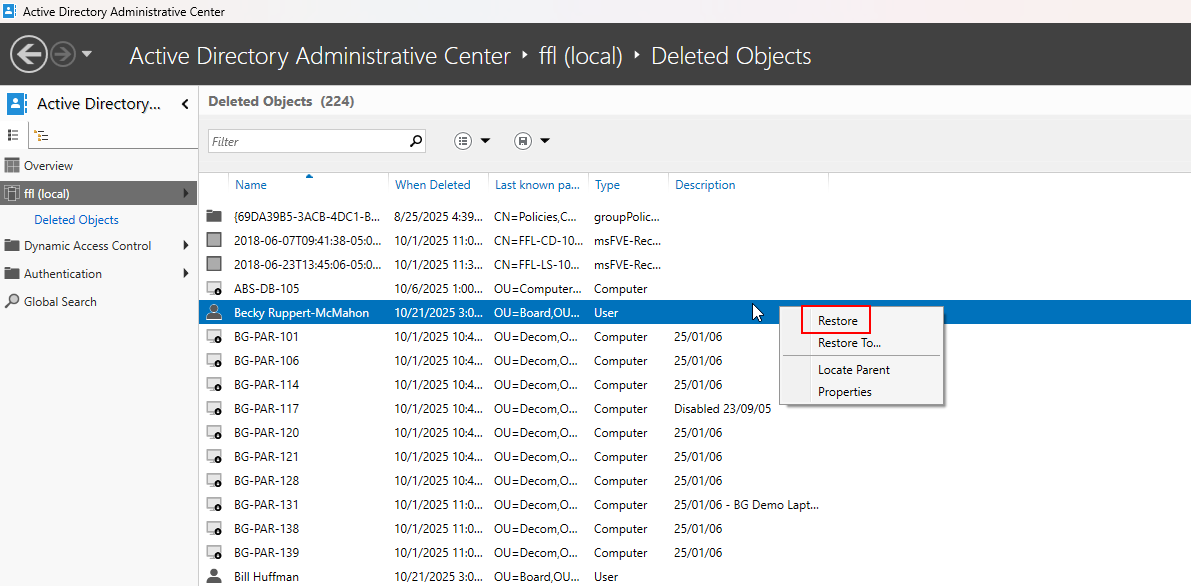This screenshot has width=1191, height=586.
Task: Choose Restore To... from context menu
Action: click(x=849, y=344)
